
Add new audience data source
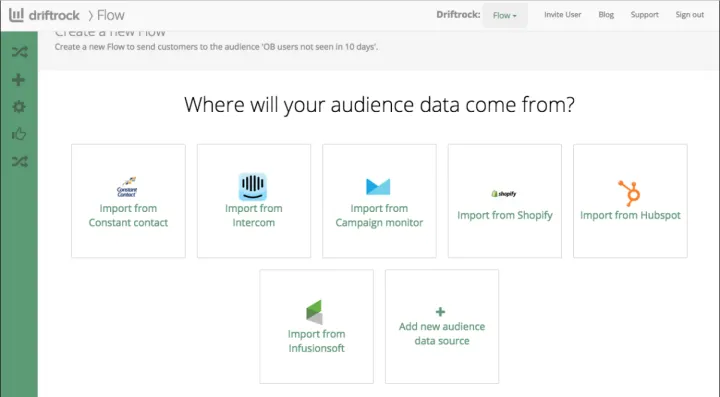click(x=442, y=326)
